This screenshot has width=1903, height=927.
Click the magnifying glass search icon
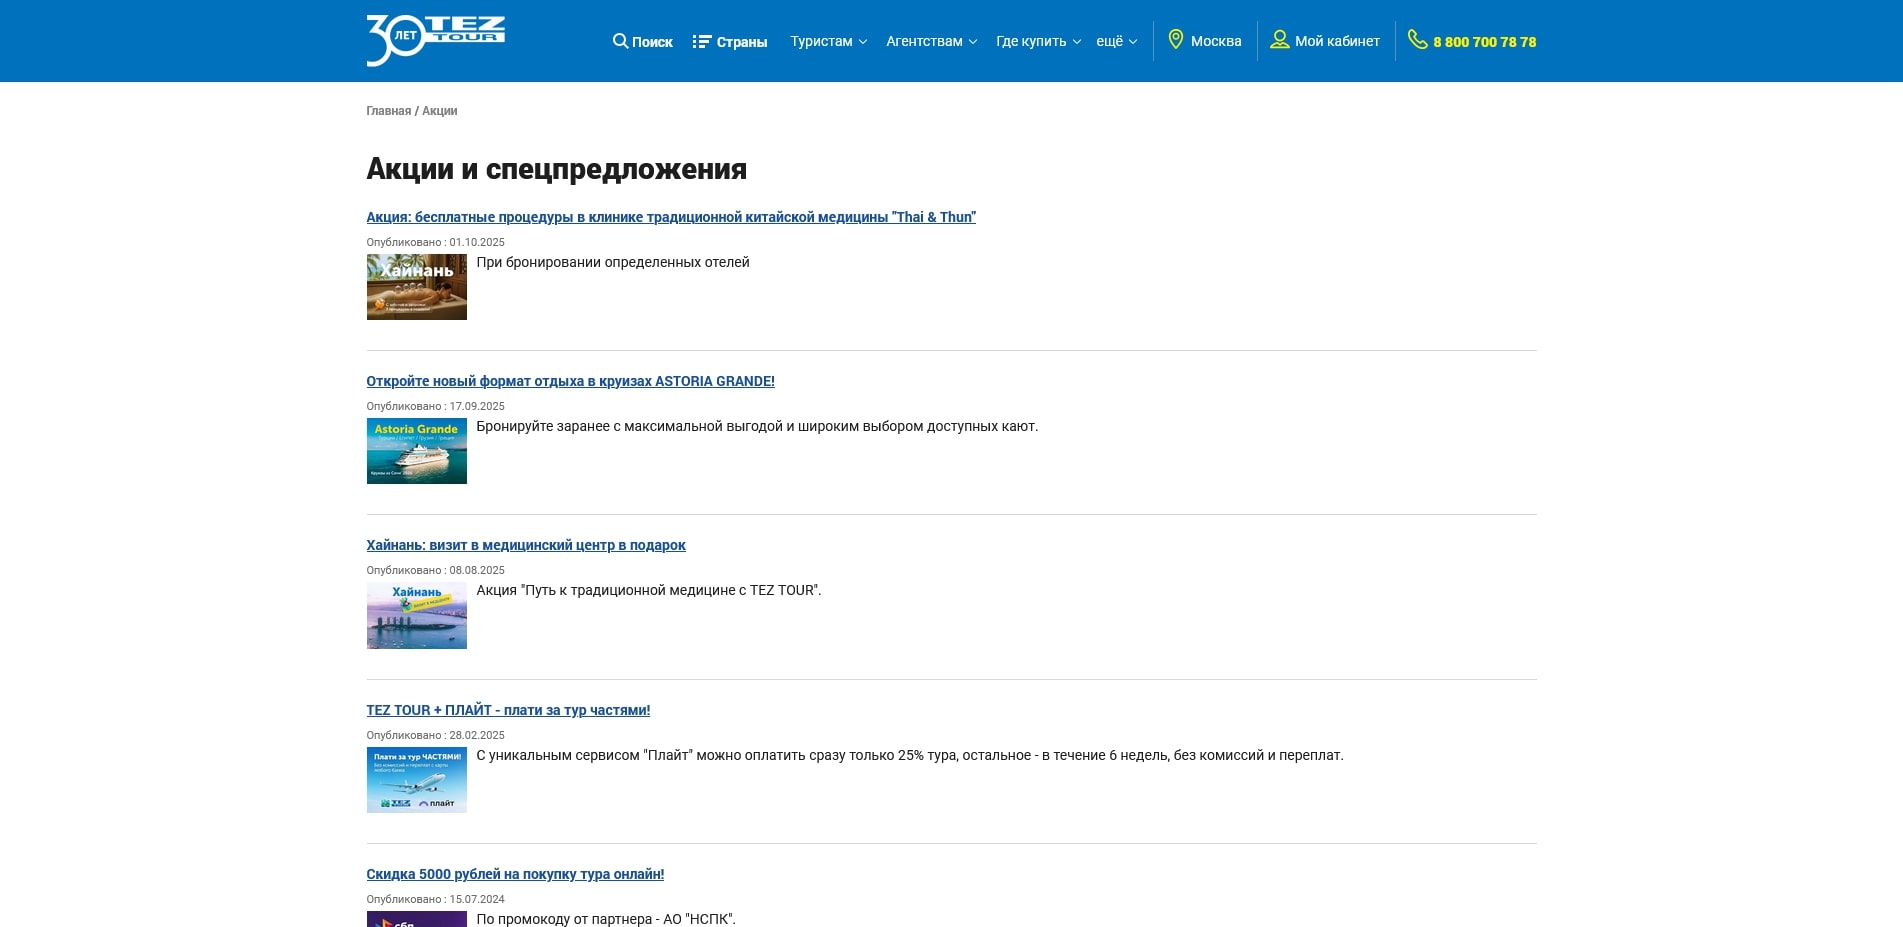620,41
